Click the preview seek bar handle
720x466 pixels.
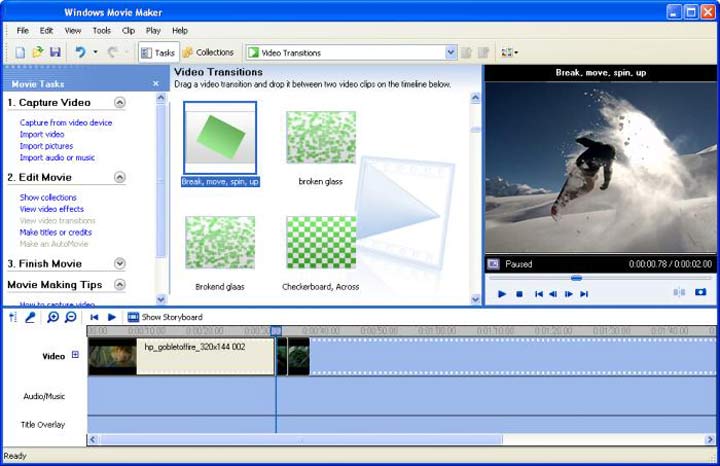[x=576, y=278]
